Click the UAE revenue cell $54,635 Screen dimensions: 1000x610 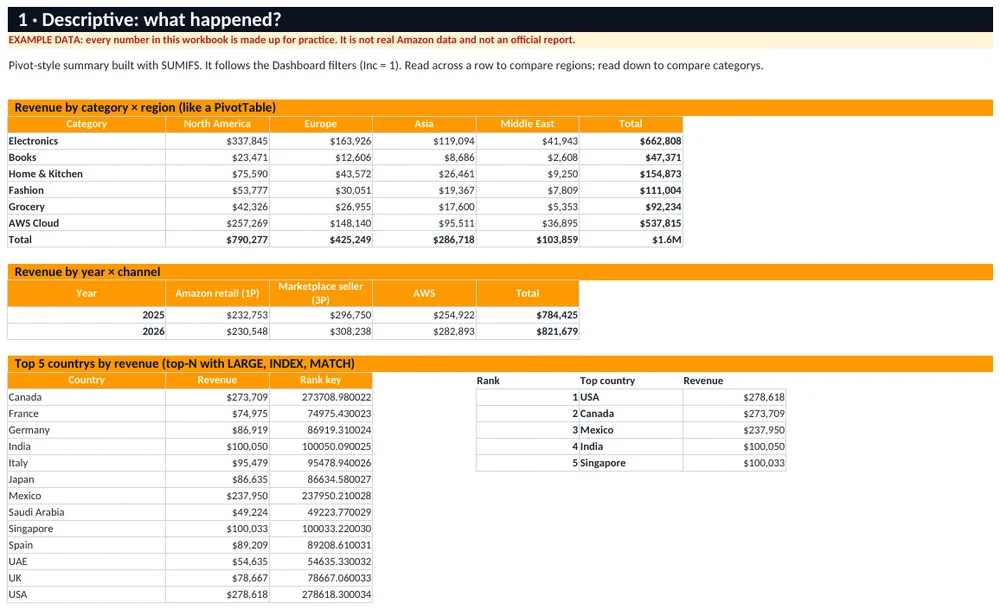pos(217,562)
